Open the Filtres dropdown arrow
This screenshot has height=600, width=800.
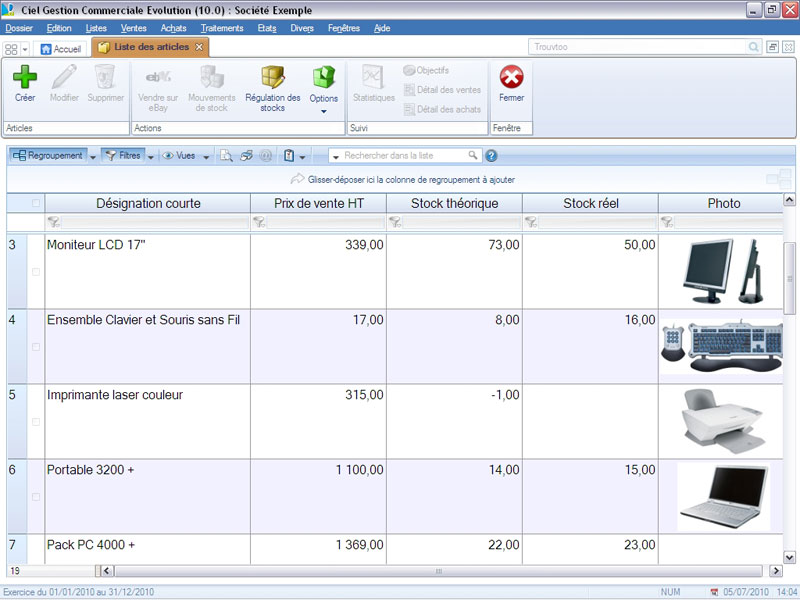coord(151,156)
